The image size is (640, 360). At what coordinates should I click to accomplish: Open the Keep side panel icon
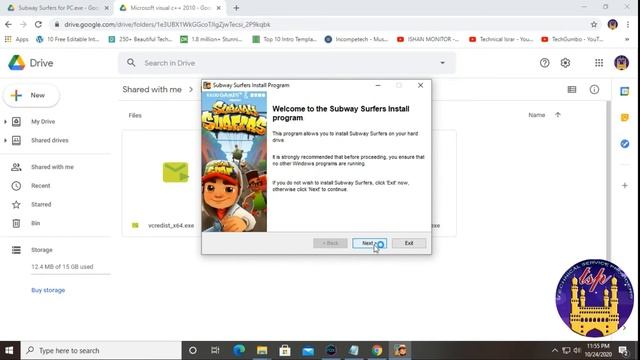pyautogui.click(x=624, y=118)
